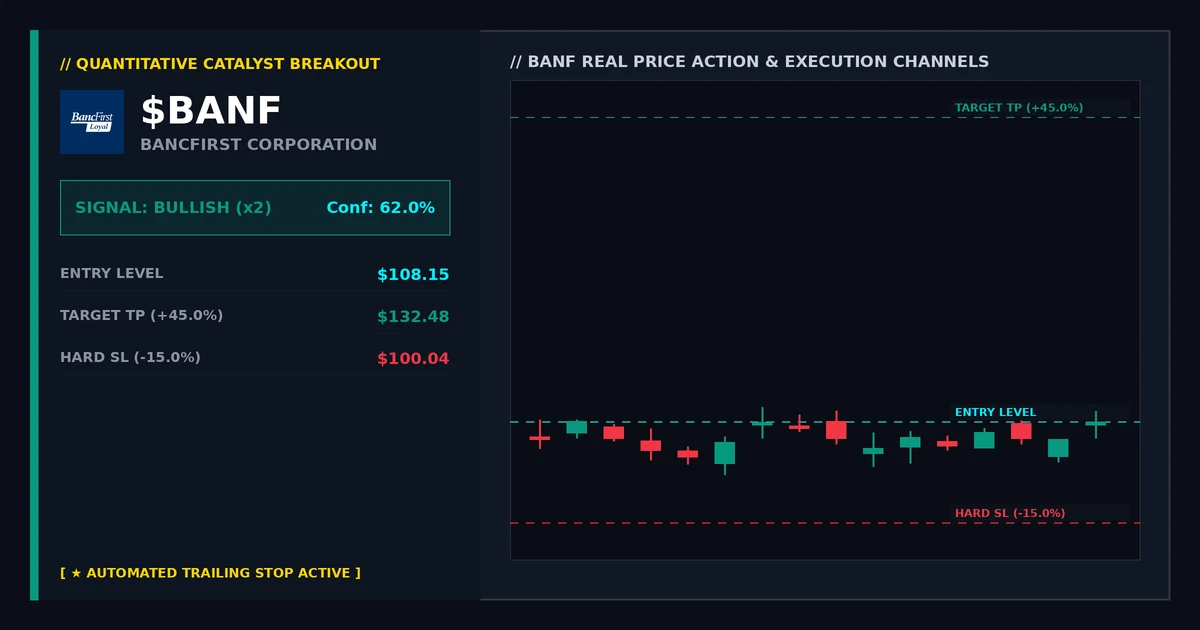Click the ENTRY LEVEL chart line label
Screen dimensions: 1200x630
[995, 412]
